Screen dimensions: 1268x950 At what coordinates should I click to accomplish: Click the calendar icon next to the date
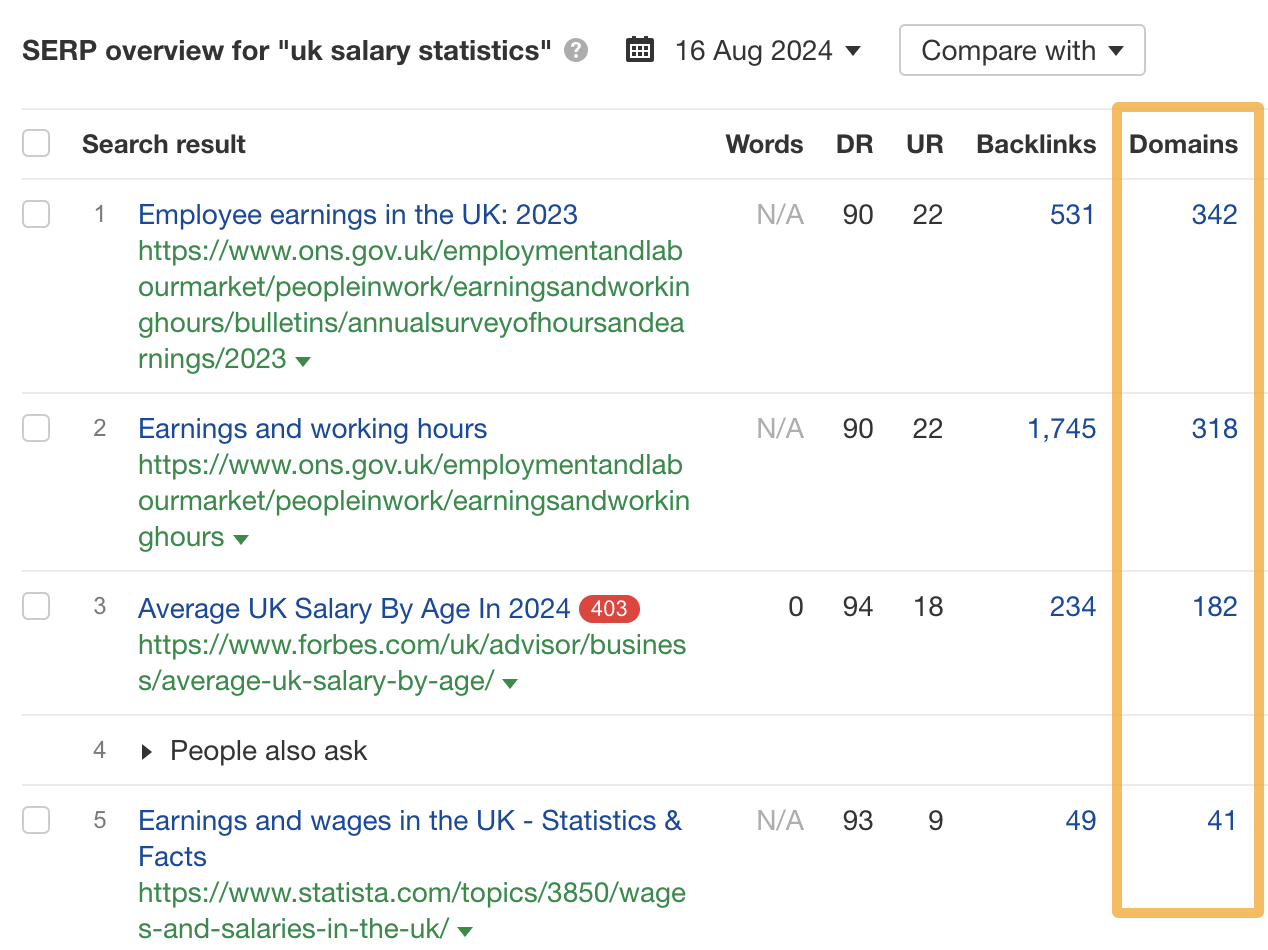(640, 49)
